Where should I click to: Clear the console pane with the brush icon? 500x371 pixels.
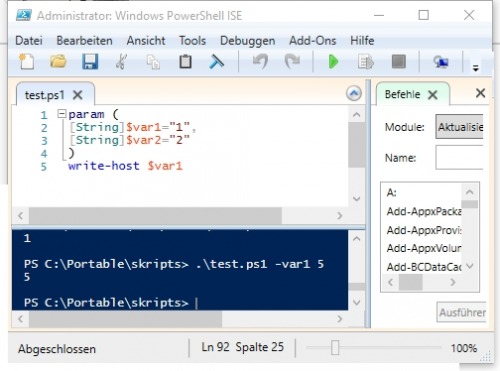217,62
